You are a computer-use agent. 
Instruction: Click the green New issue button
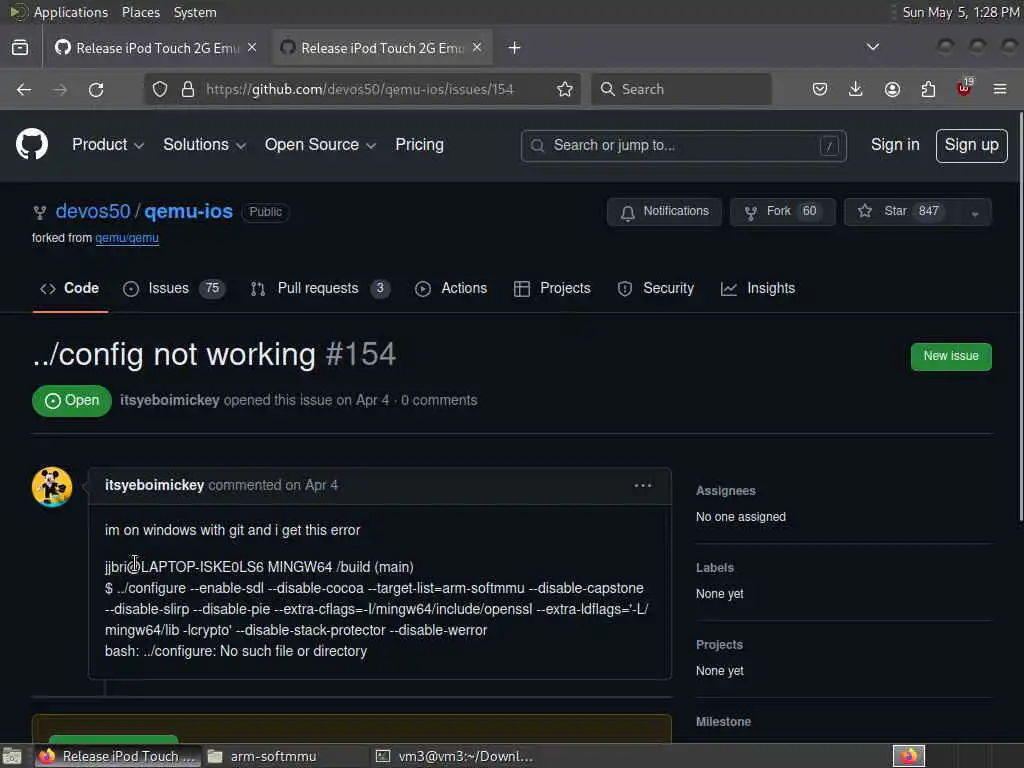[x=951, y=357]
